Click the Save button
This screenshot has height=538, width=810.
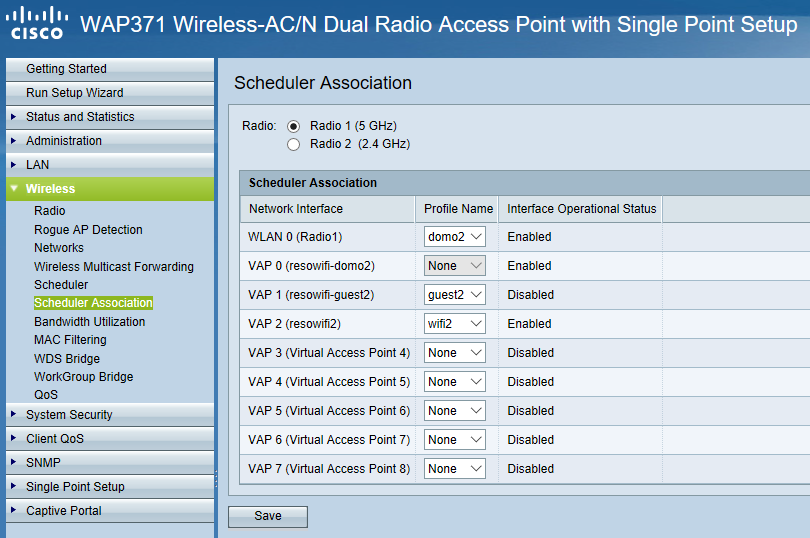pos(268,516)
